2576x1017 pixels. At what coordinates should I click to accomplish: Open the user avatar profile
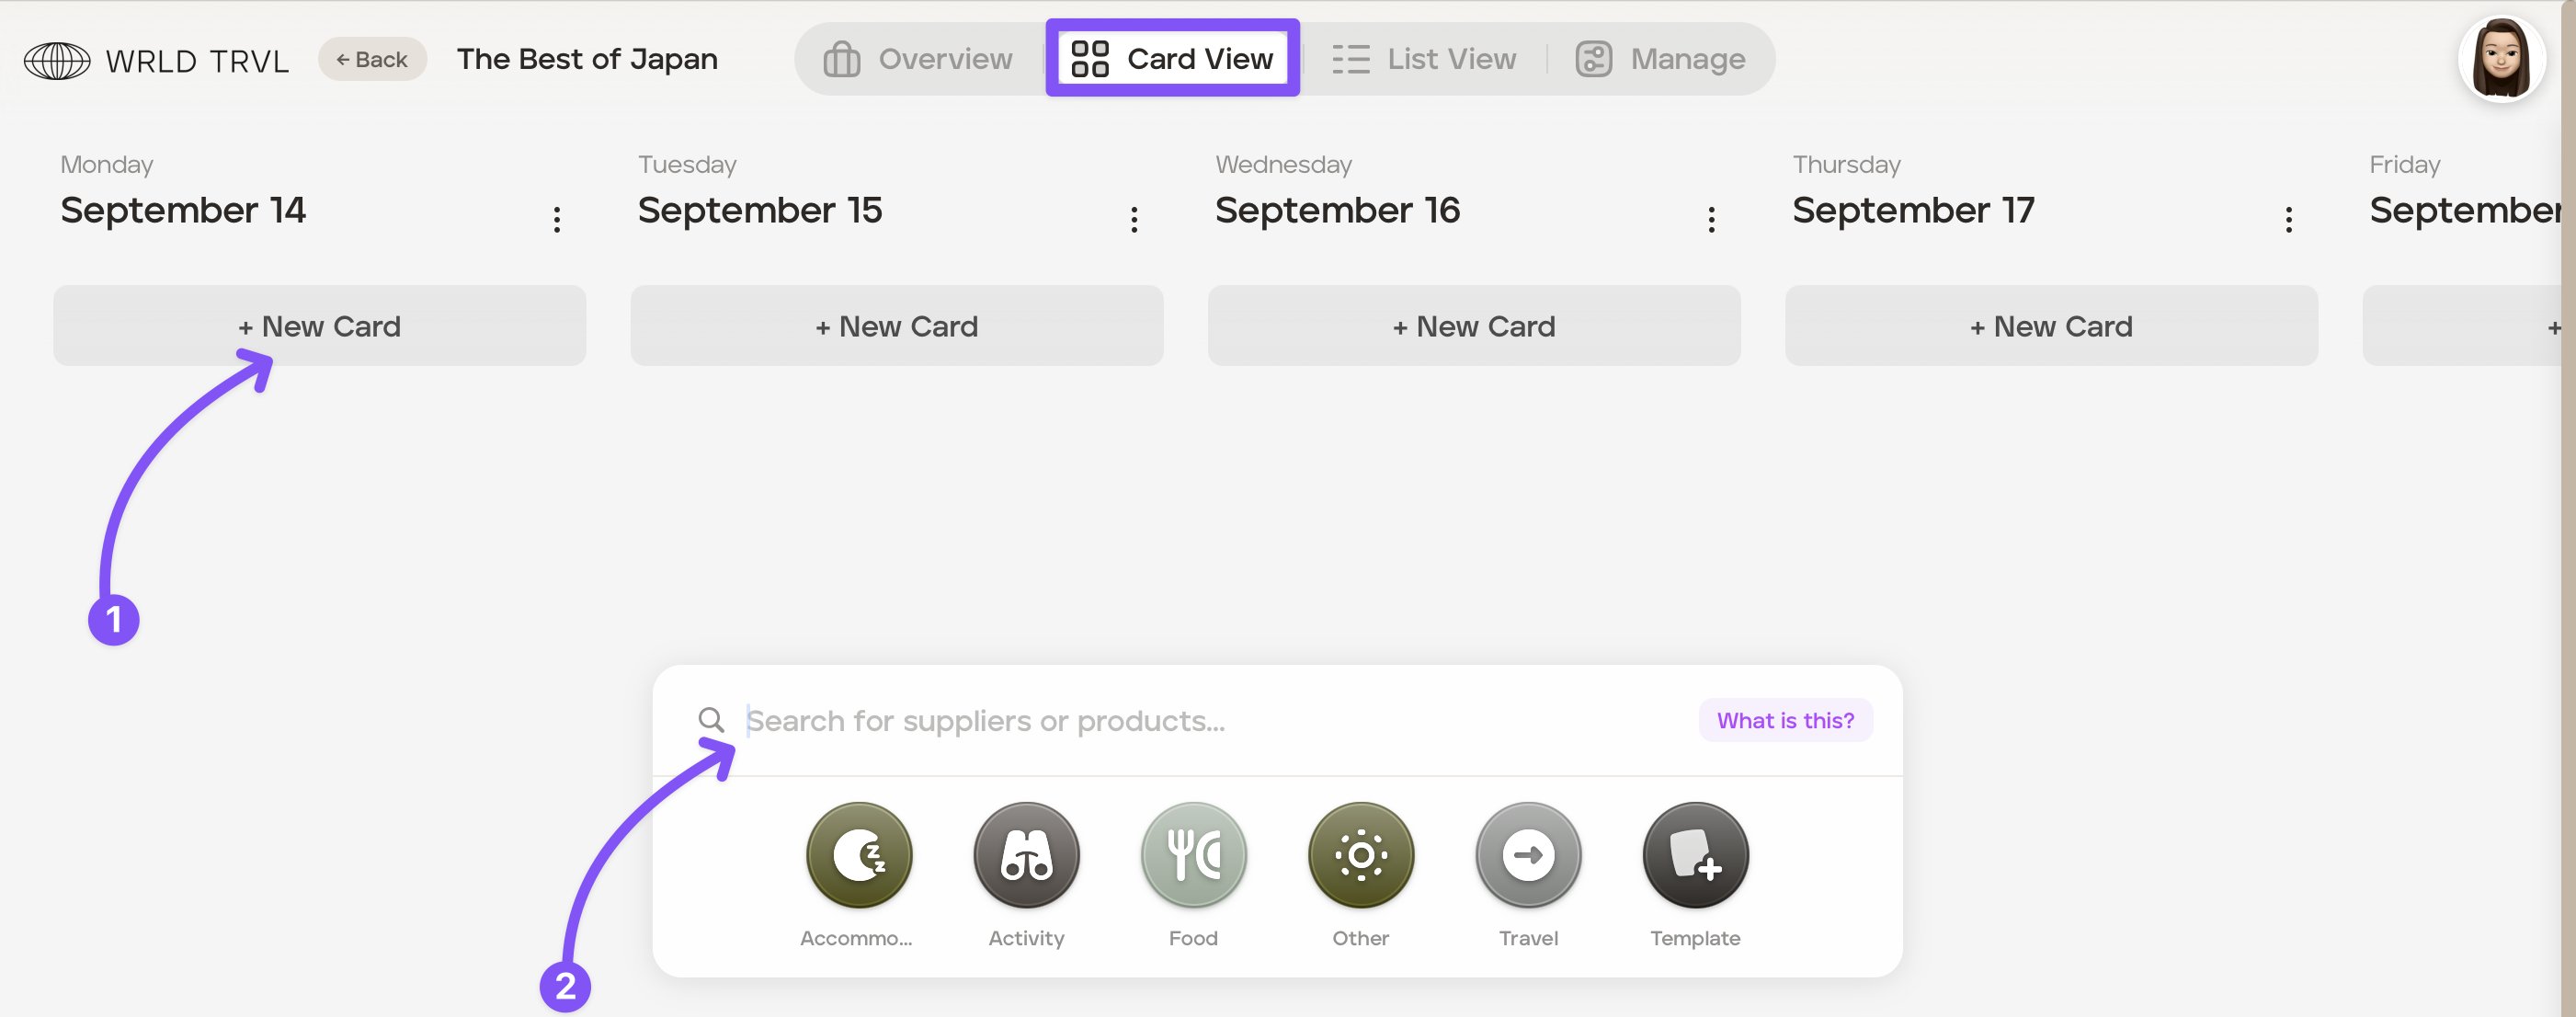[x=2501, y=59]
